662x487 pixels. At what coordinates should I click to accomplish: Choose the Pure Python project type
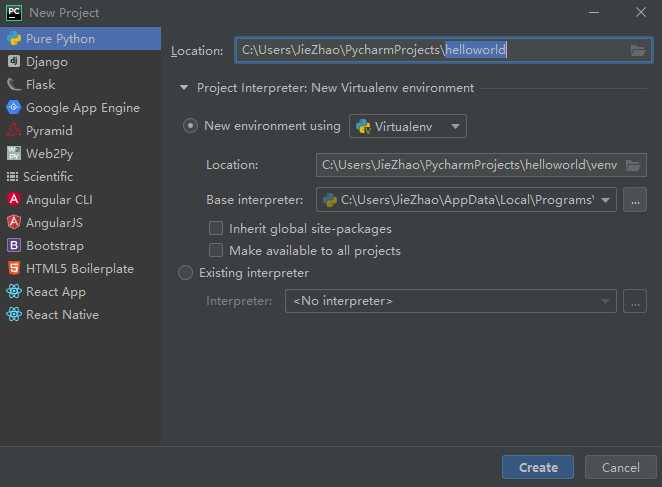point(80,39)
